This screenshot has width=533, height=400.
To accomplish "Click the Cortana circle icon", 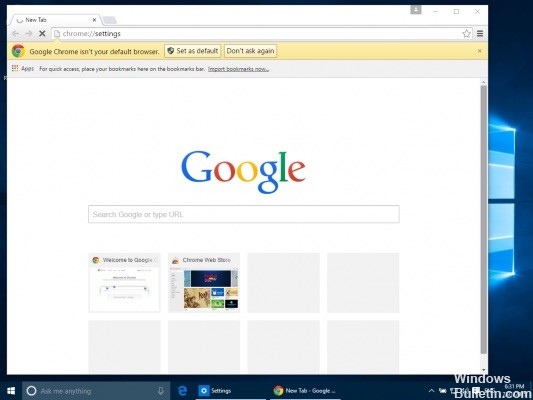I will tap(31, 391).
